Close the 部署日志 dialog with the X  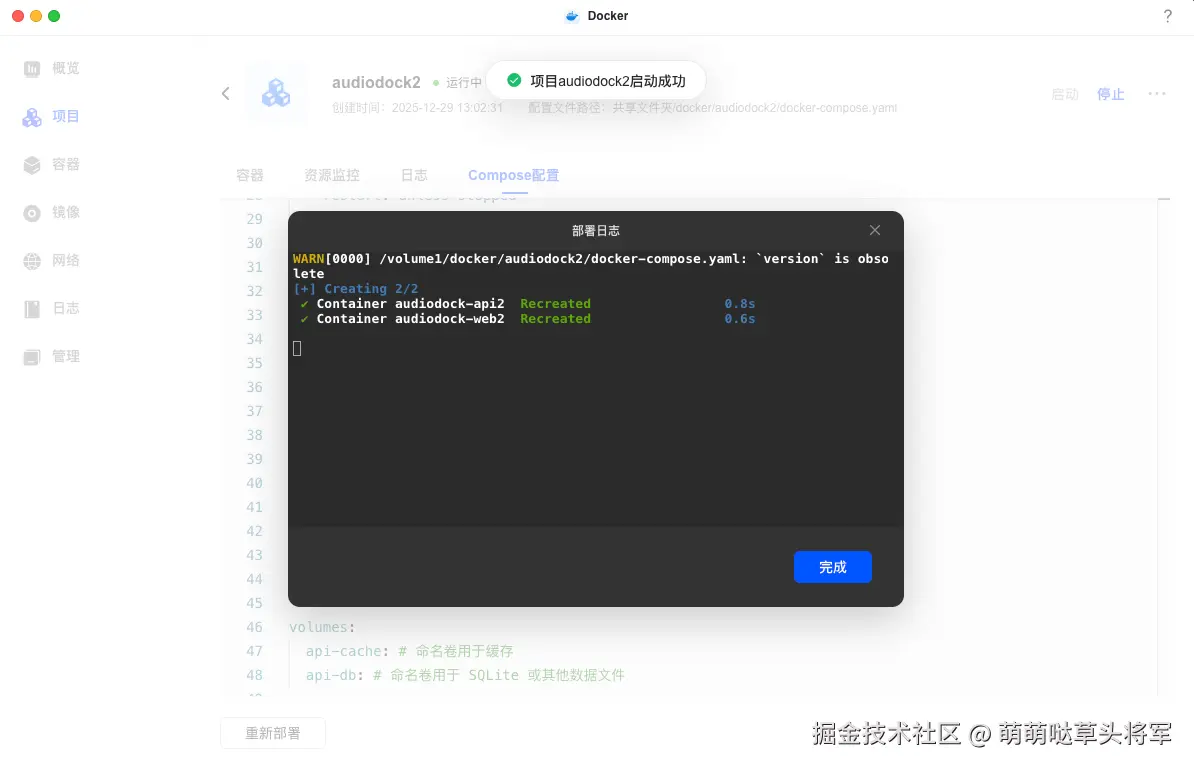874,229
